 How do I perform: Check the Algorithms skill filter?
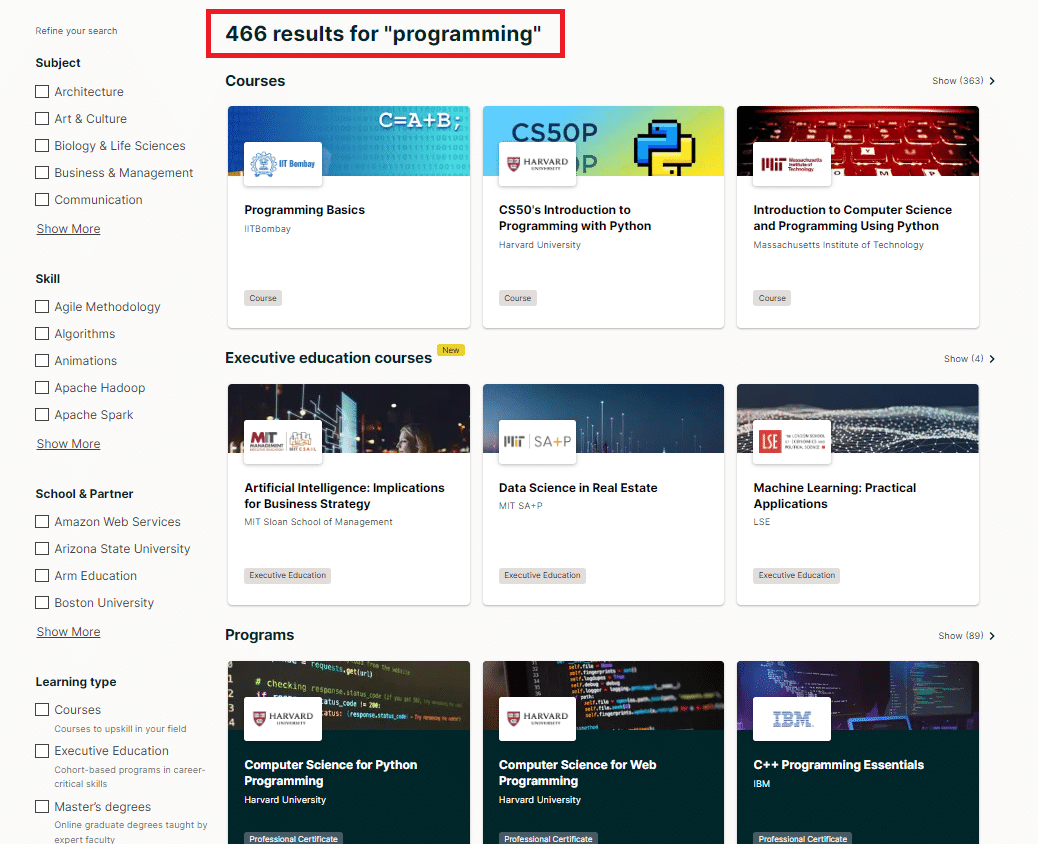click(x=41, y=333)
